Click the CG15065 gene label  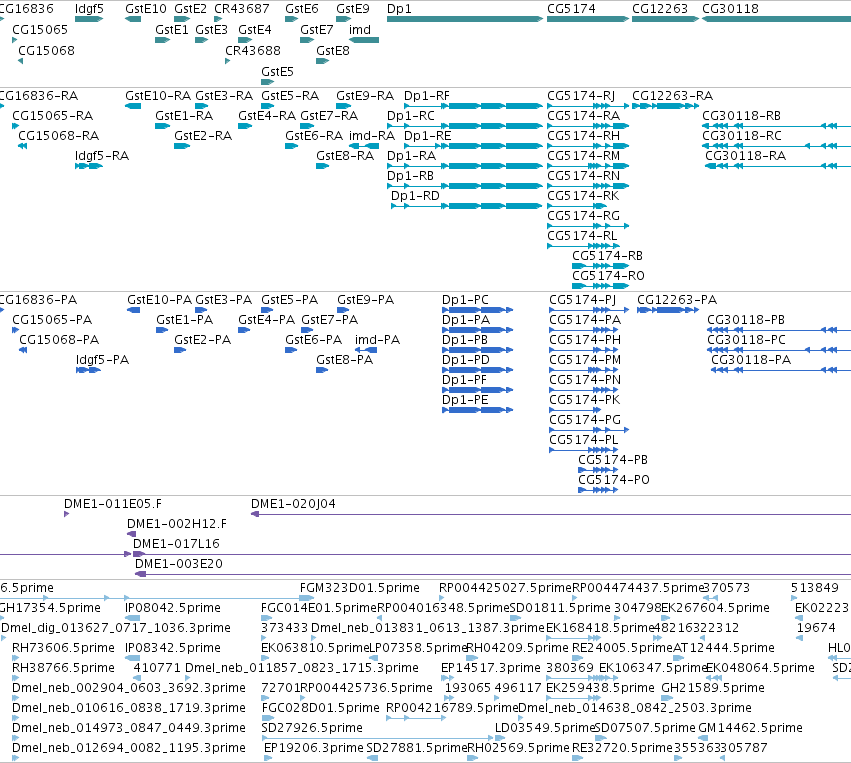pos(40,29)
